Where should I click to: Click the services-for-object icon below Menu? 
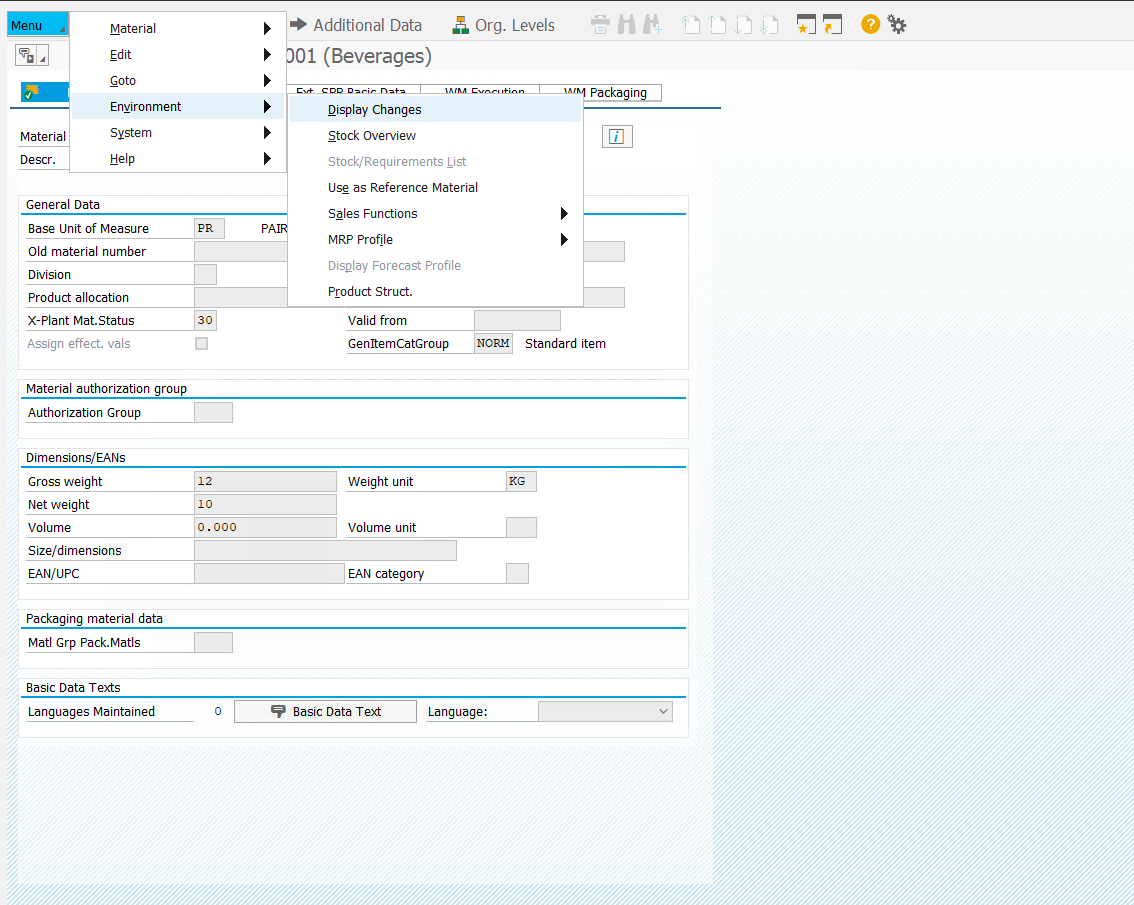click(x=31, y=56)
